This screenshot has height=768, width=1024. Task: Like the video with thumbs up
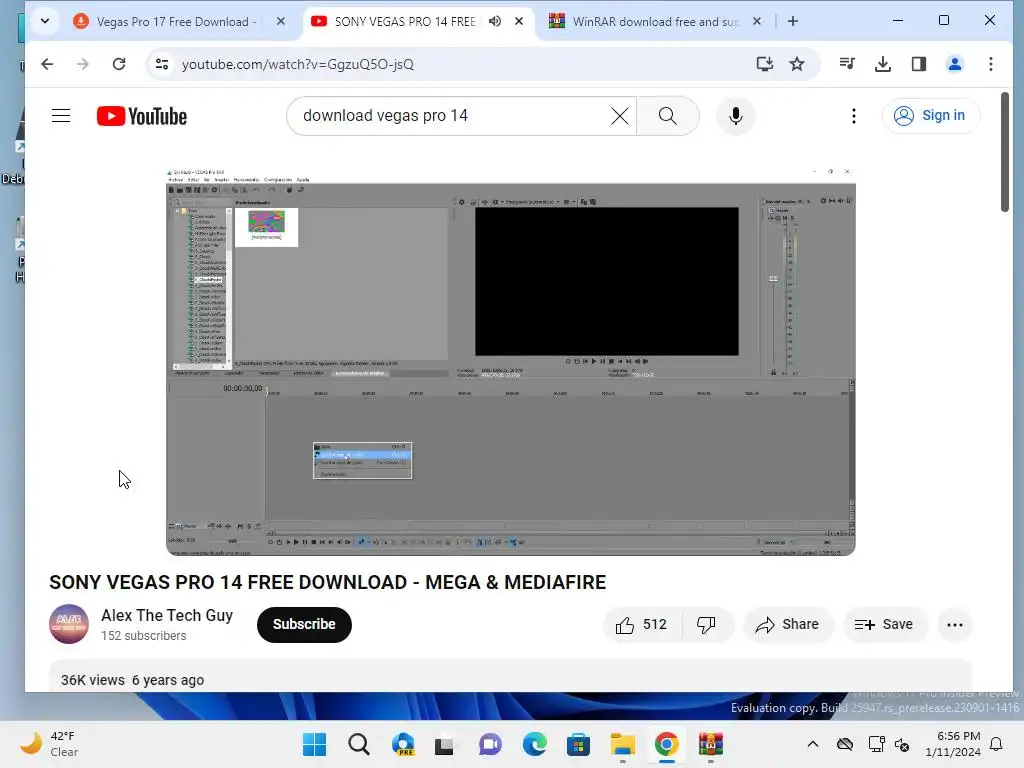click(x=642, y=624)
